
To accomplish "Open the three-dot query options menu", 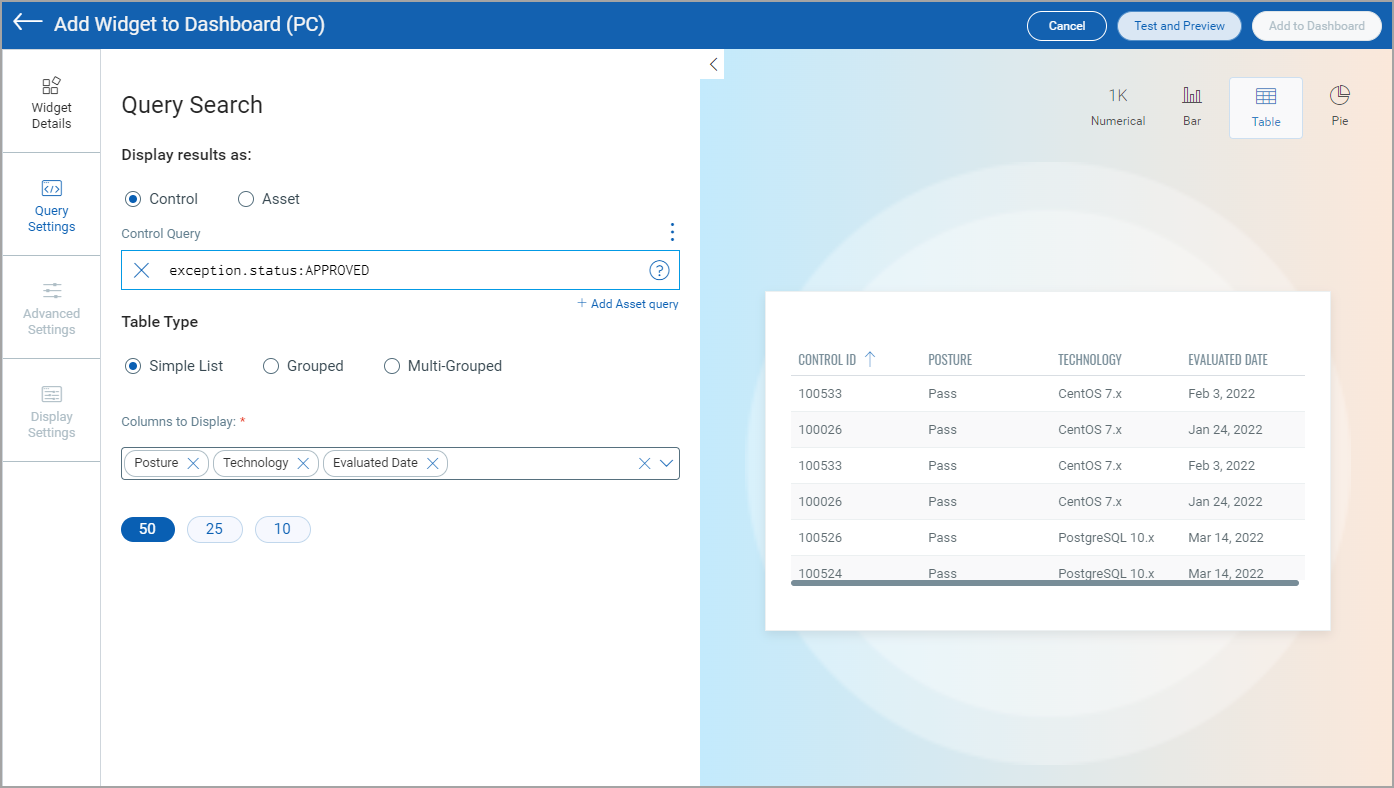I will (672, 232).
